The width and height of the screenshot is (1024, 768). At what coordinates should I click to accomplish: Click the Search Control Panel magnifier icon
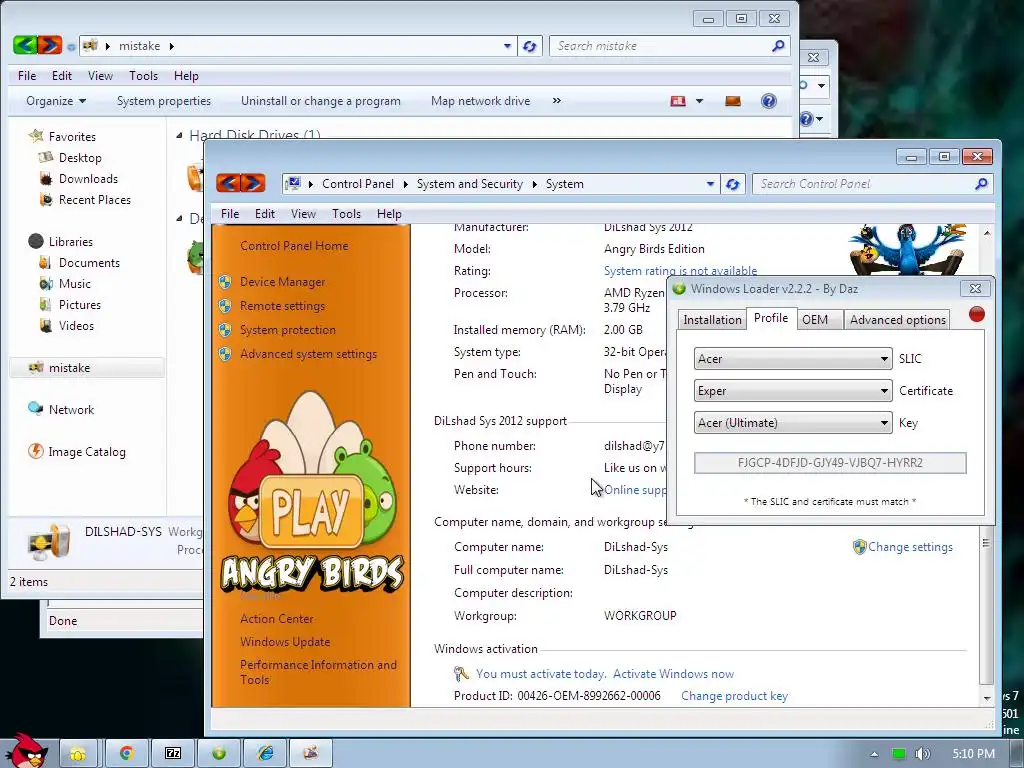click(x=981, y=184)
